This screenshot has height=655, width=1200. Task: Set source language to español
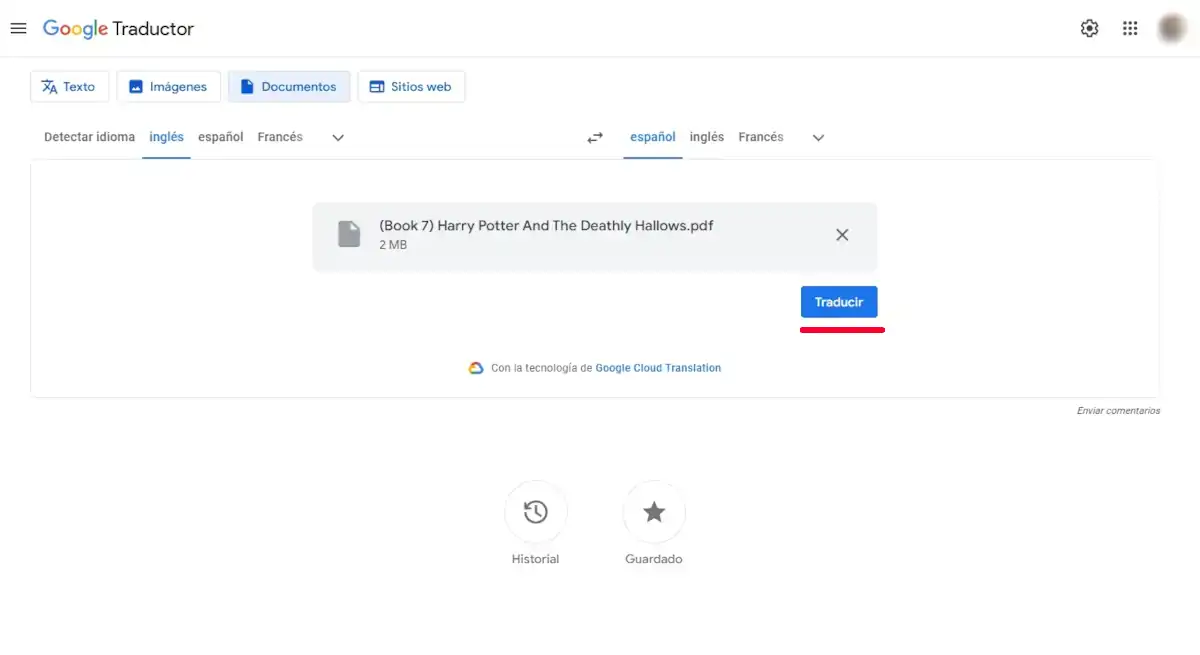[x=220, y=137]
